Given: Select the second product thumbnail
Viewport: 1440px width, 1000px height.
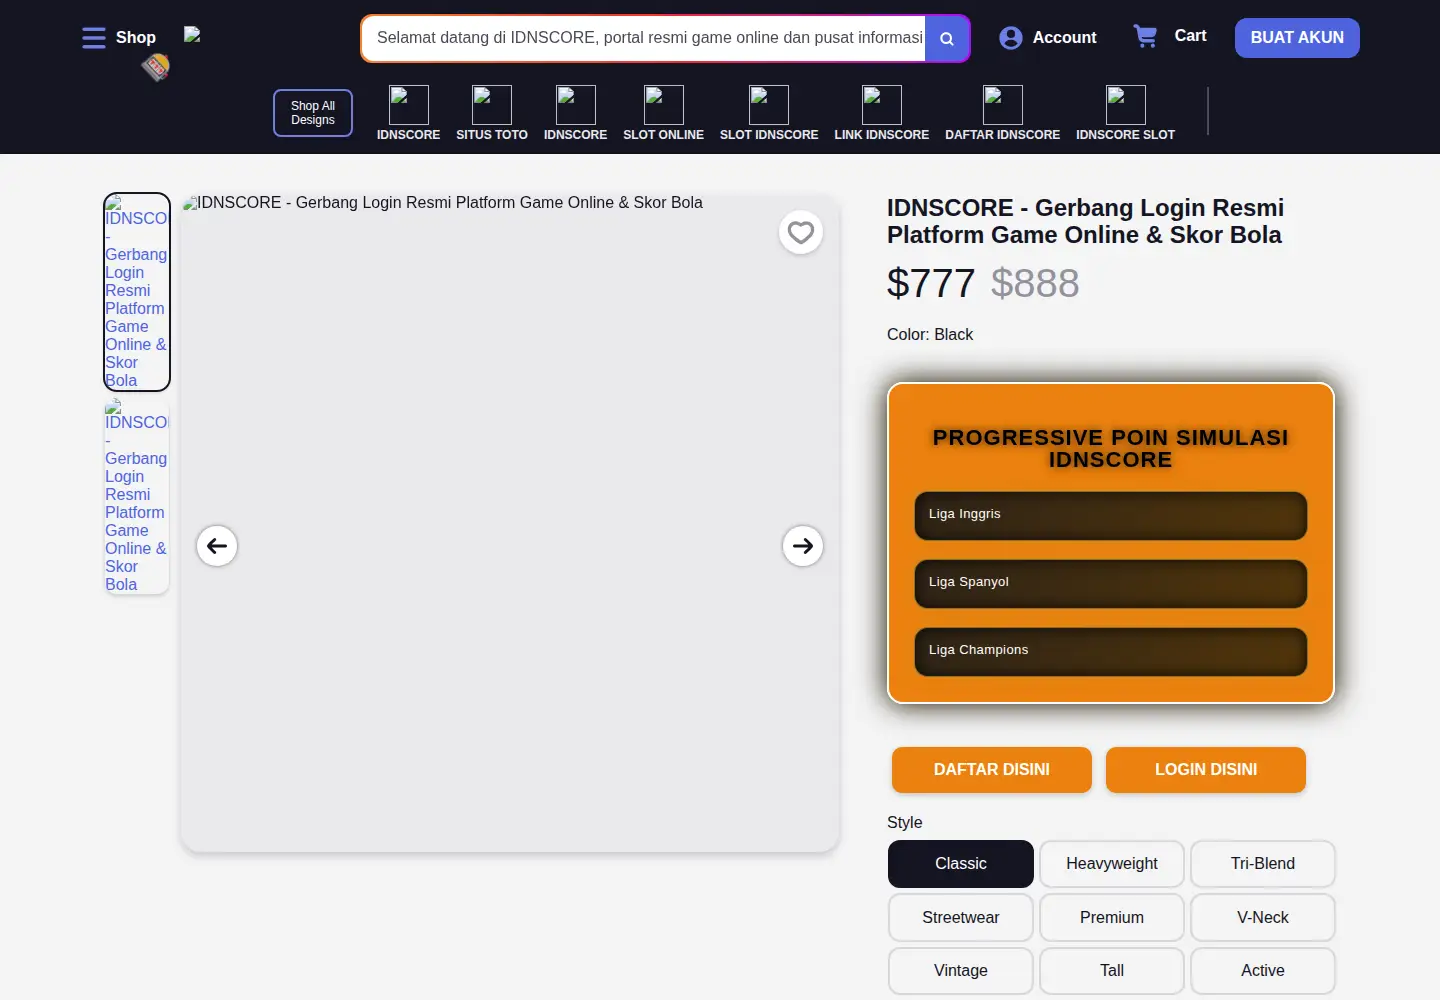Looking at the screenshot, I should coord(137,496).
